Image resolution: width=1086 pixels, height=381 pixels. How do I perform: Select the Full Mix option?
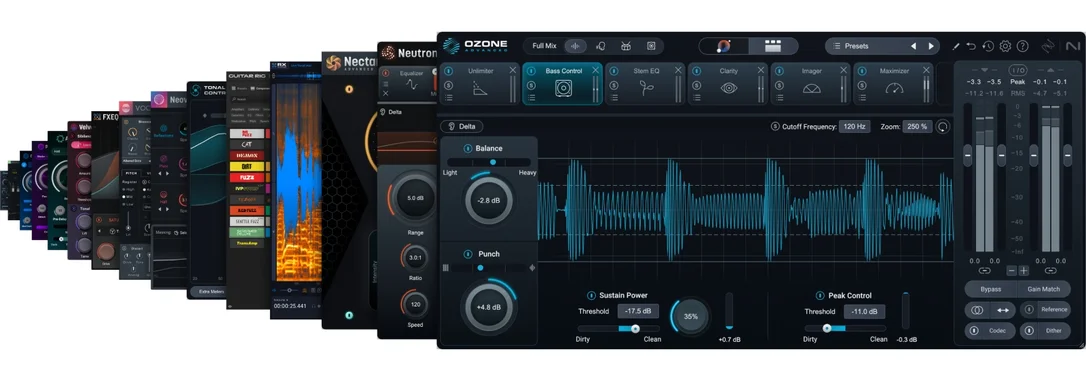(x=544, y=46)
